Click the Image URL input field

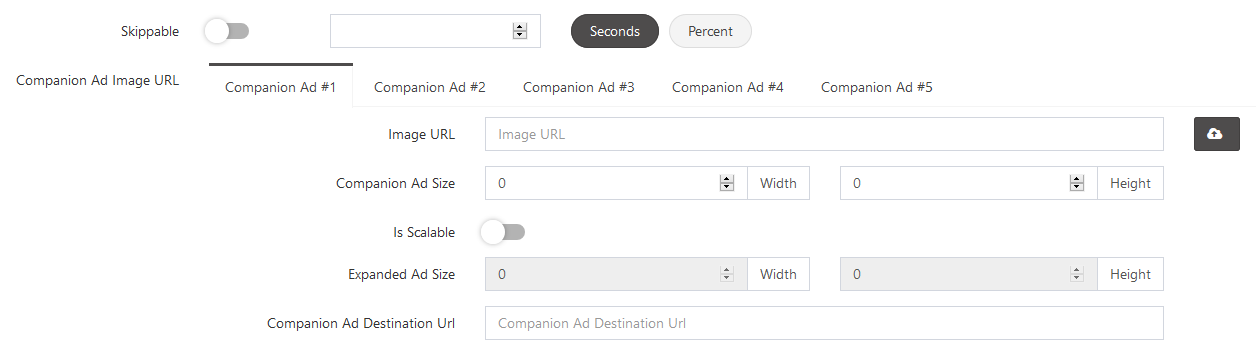pyautogui.click(x=824, y=134)
